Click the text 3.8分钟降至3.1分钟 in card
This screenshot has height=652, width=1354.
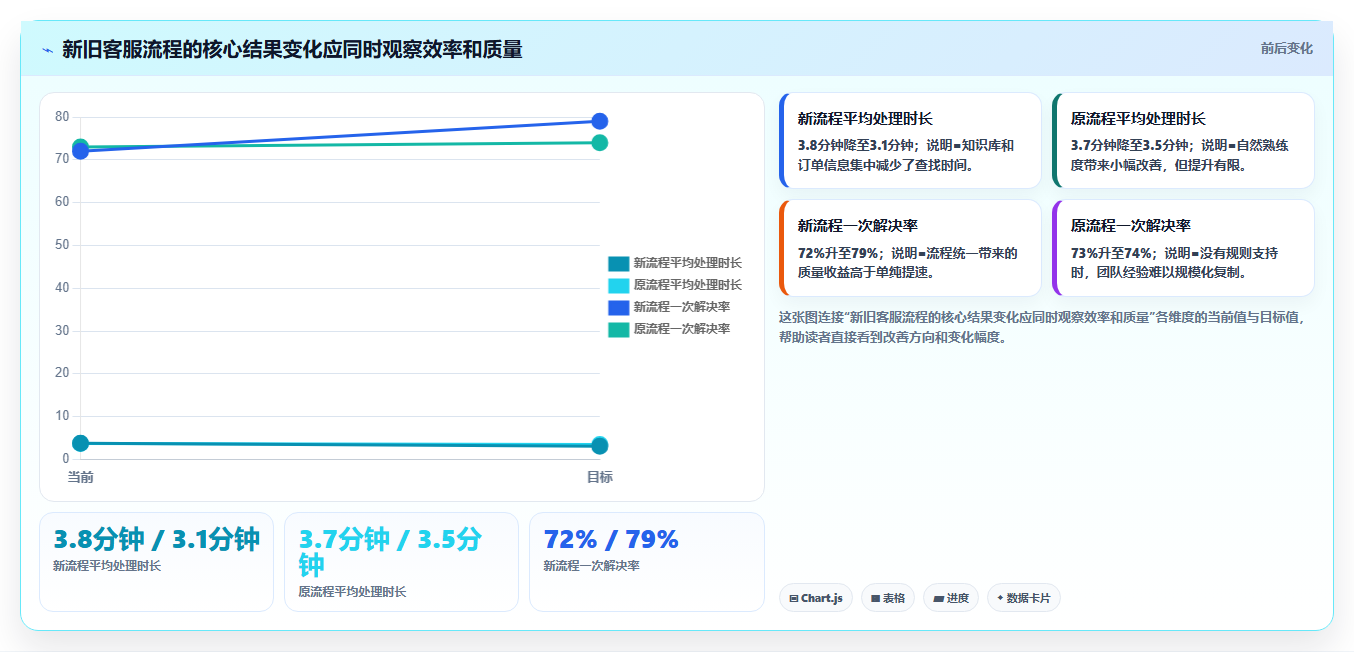[857, 145]
